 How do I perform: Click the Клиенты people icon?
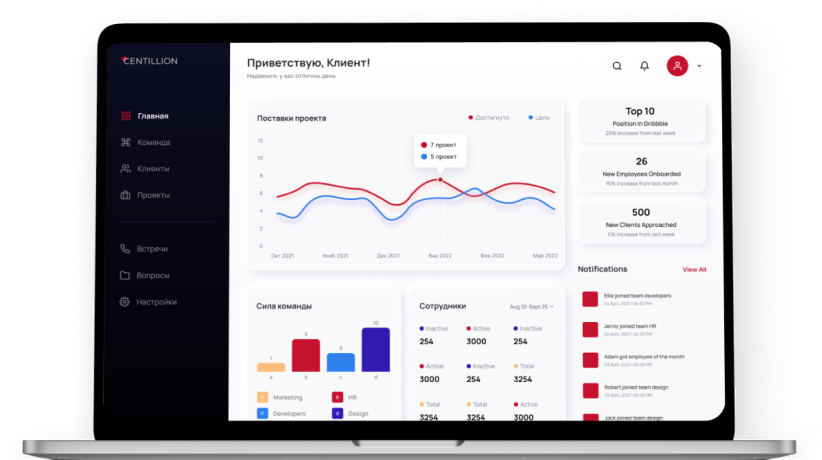pyautogui.click(x=126, y=168)
